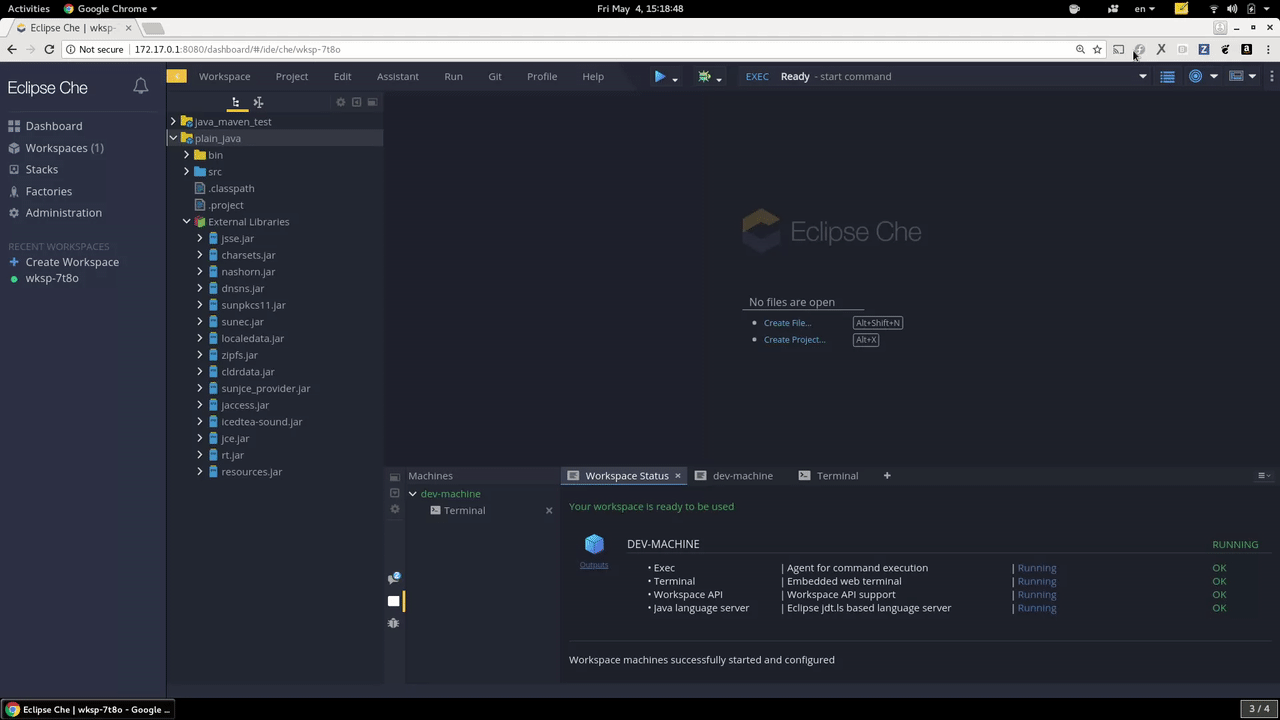Close the Terminal entry in Machines
Image resolution: width=1280 pixels, height=720 pixels.
coord(549,511)
